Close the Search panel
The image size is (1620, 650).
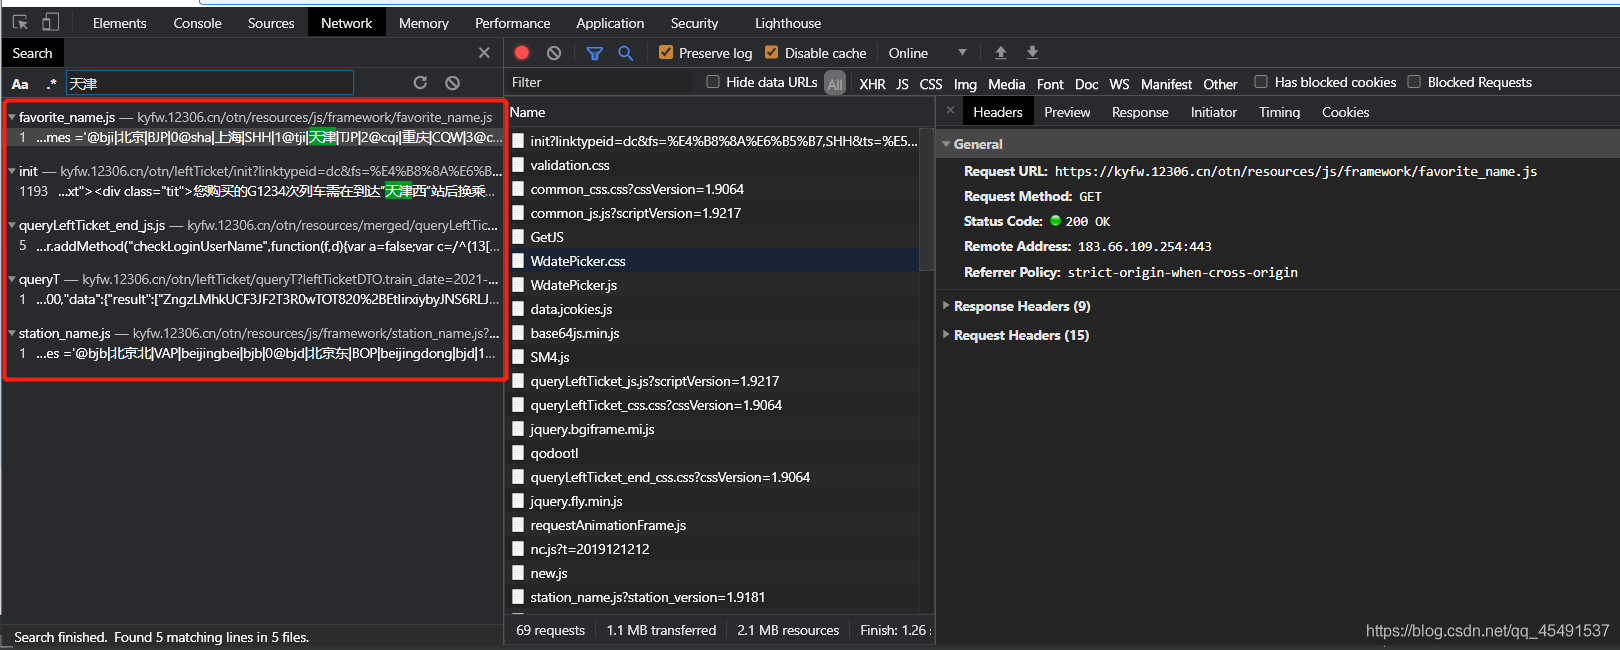coord(484,53)
